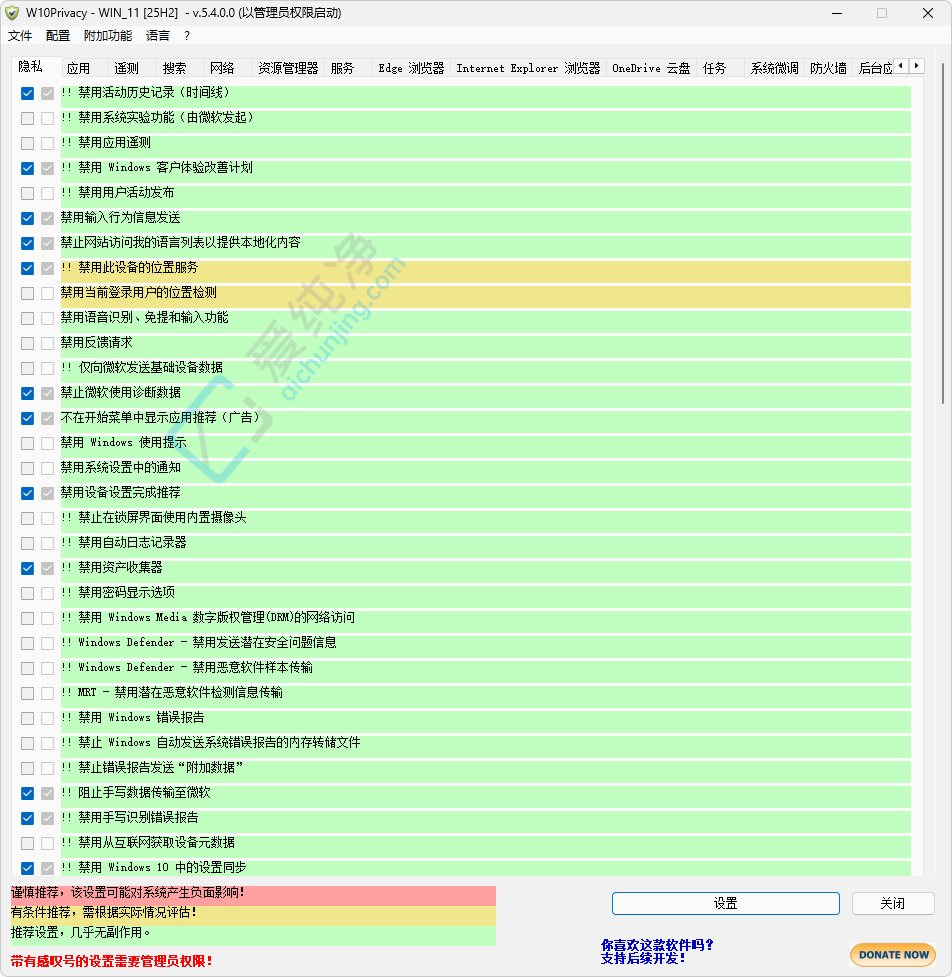Check 禁用系统实验功能（由微软发起）
This screenshot has width=952, height=977.
[x=27, y=118]
